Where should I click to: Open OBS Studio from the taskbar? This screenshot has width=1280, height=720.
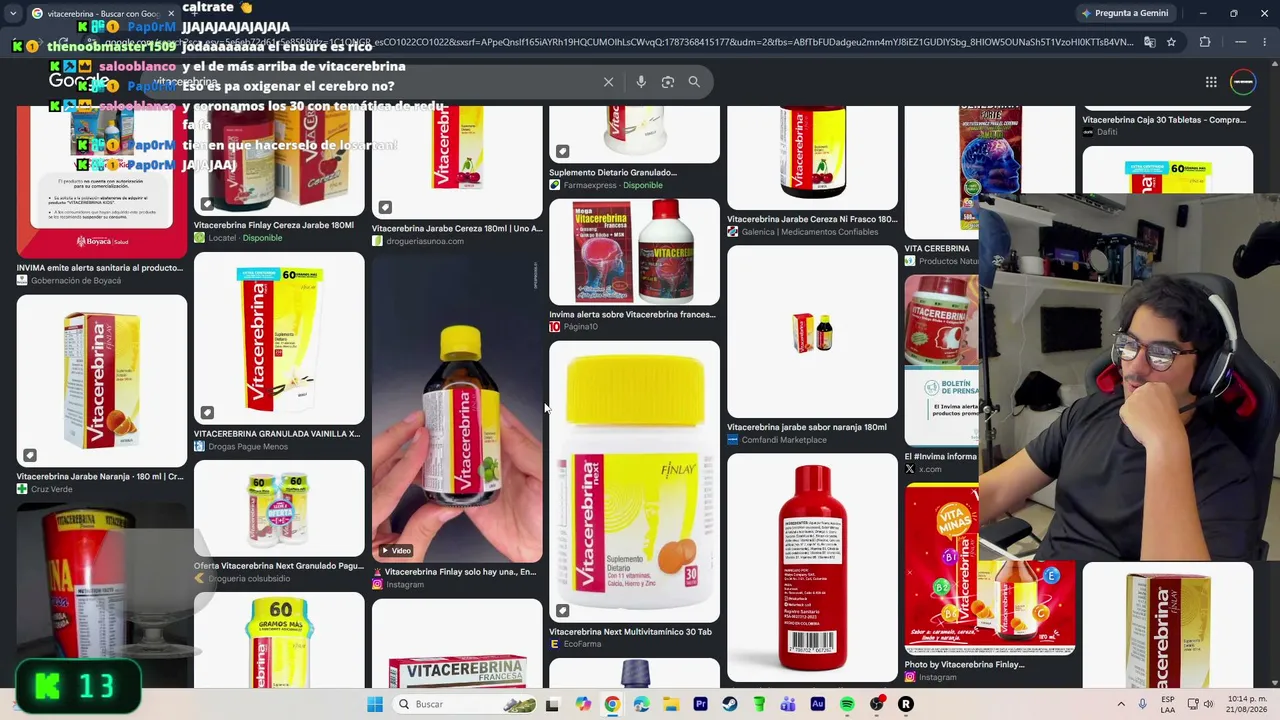877,704
